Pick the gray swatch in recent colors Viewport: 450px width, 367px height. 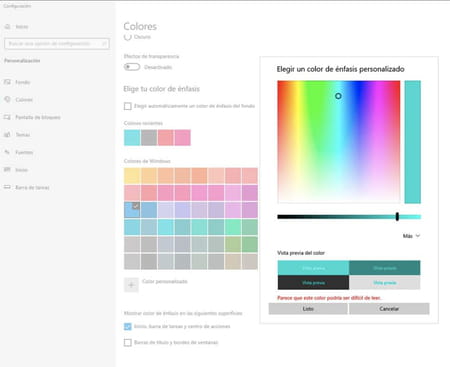(149, 138)
